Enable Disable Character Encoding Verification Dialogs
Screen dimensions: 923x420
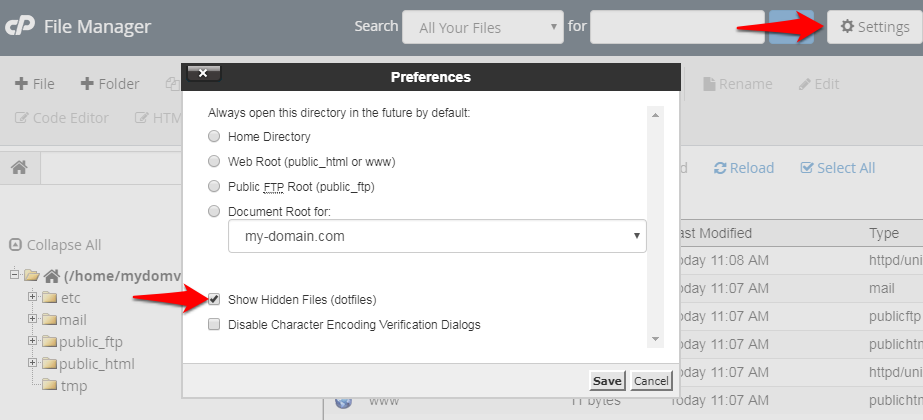pos(214,324)
